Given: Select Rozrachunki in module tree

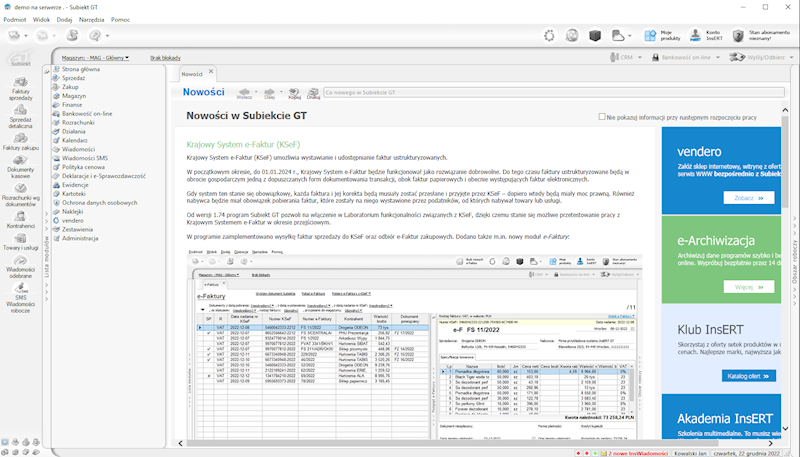Looking at the screenshot, I should click(78, 122).
